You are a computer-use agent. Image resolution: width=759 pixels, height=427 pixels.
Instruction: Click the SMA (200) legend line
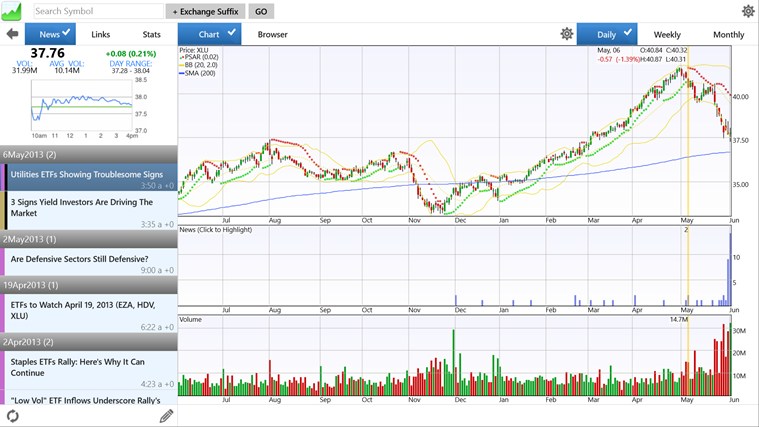183,73
